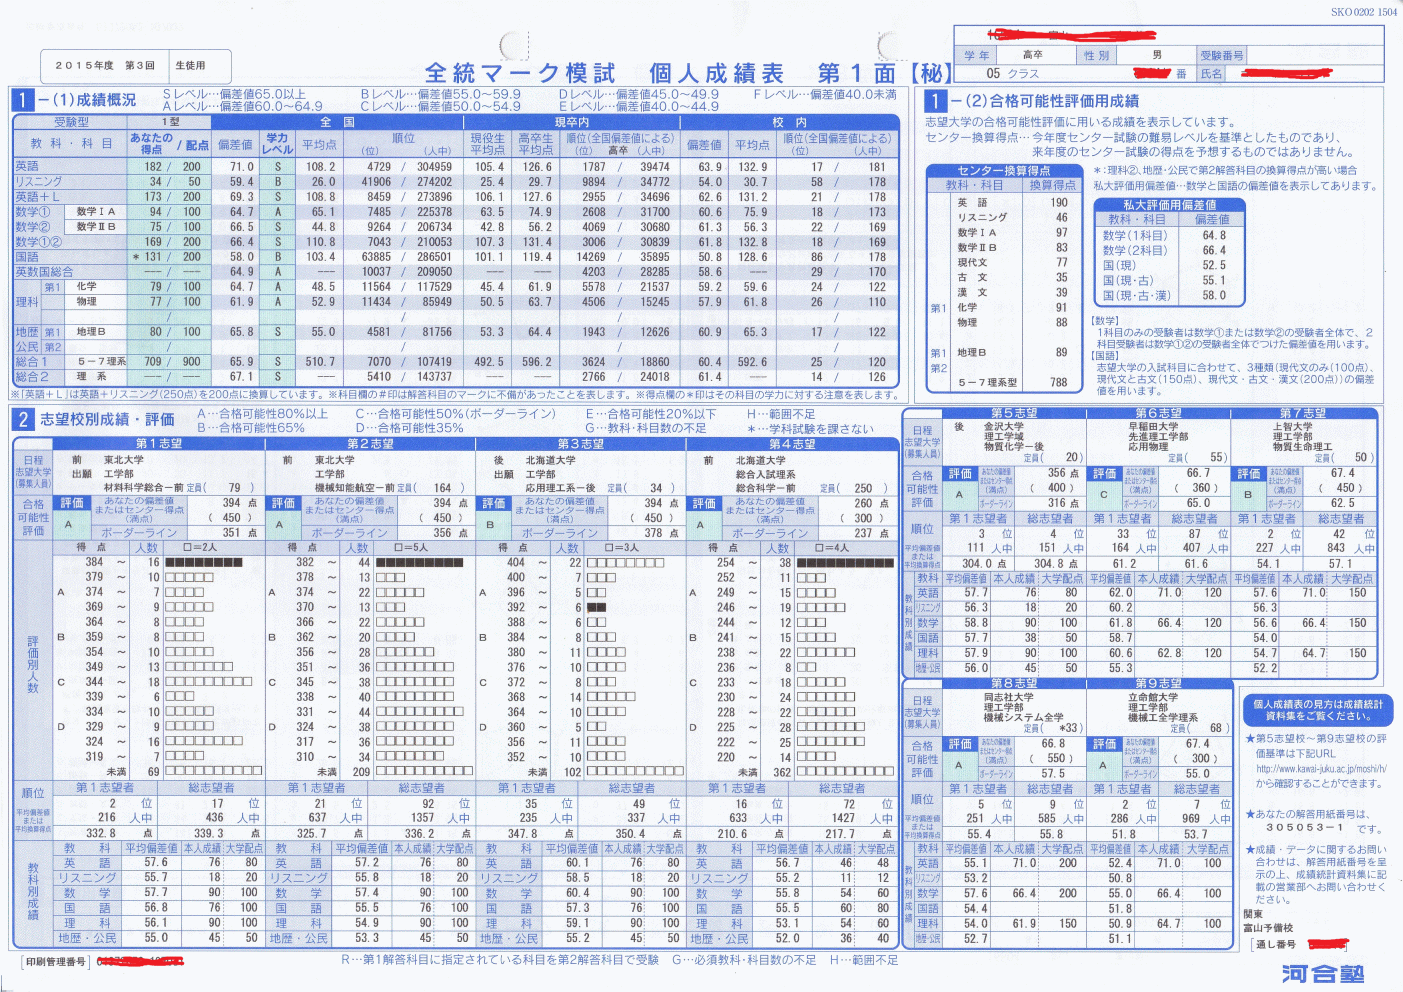1403x992 pixels.
Task: Select the 英数国総合 row label
Action: [44, 272]
